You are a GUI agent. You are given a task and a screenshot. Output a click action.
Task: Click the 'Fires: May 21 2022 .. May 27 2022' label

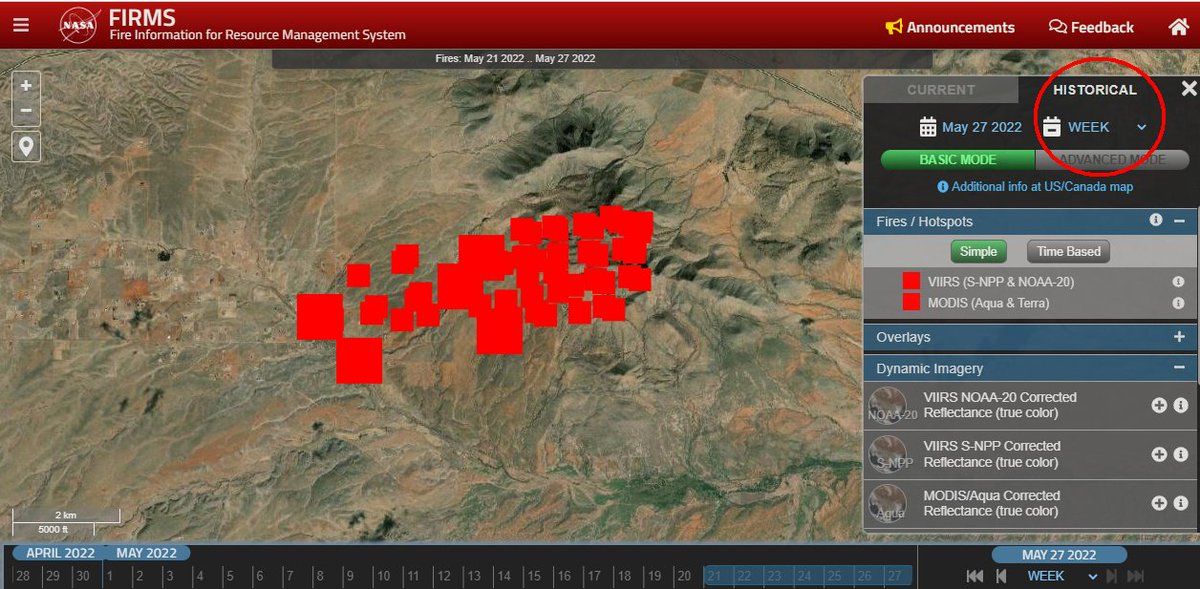tap(516, 58)
